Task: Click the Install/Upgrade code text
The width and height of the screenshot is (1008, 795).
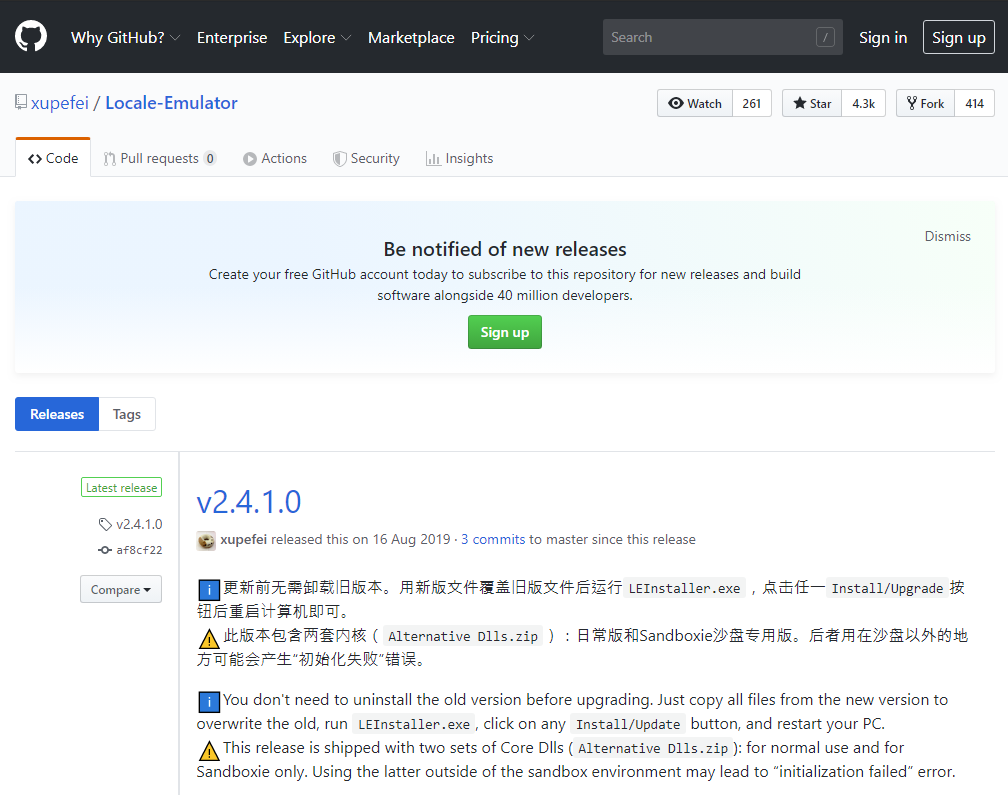Action: pos(887,588)
